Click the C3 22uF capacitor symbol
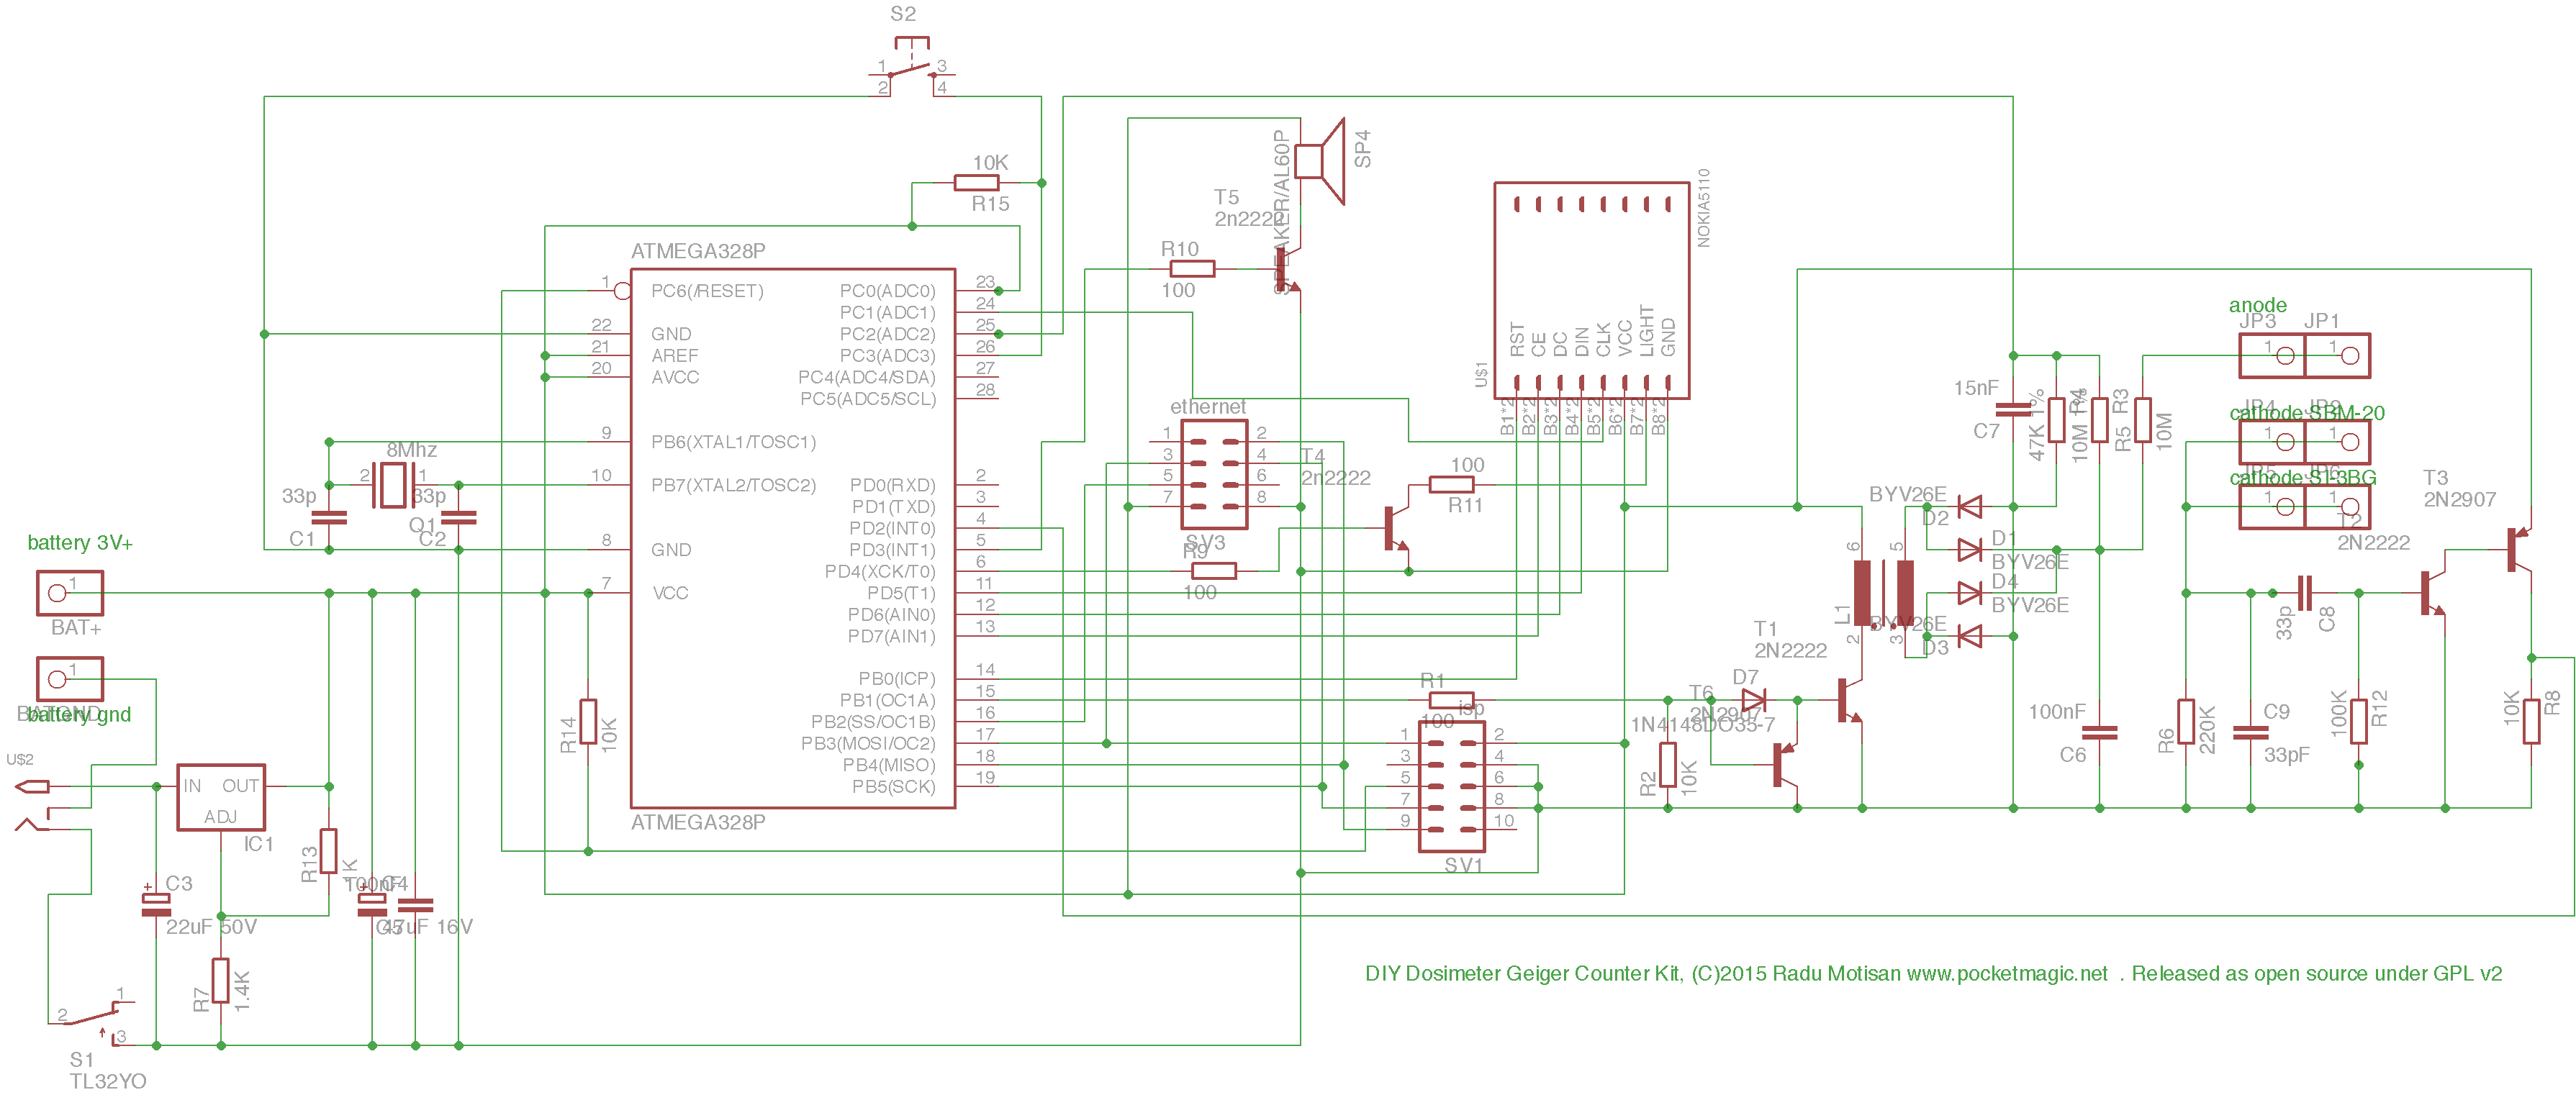The width and height of the screenshot is (2576, 1095). pyautogui.click(x=156, y=904)
